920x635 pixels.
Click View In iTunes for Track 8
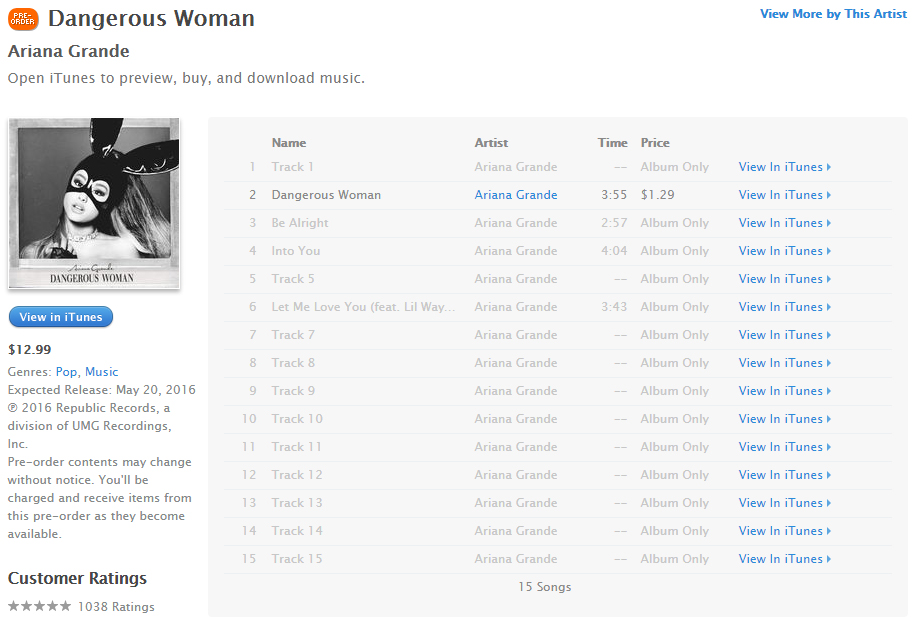click(784, 363)
